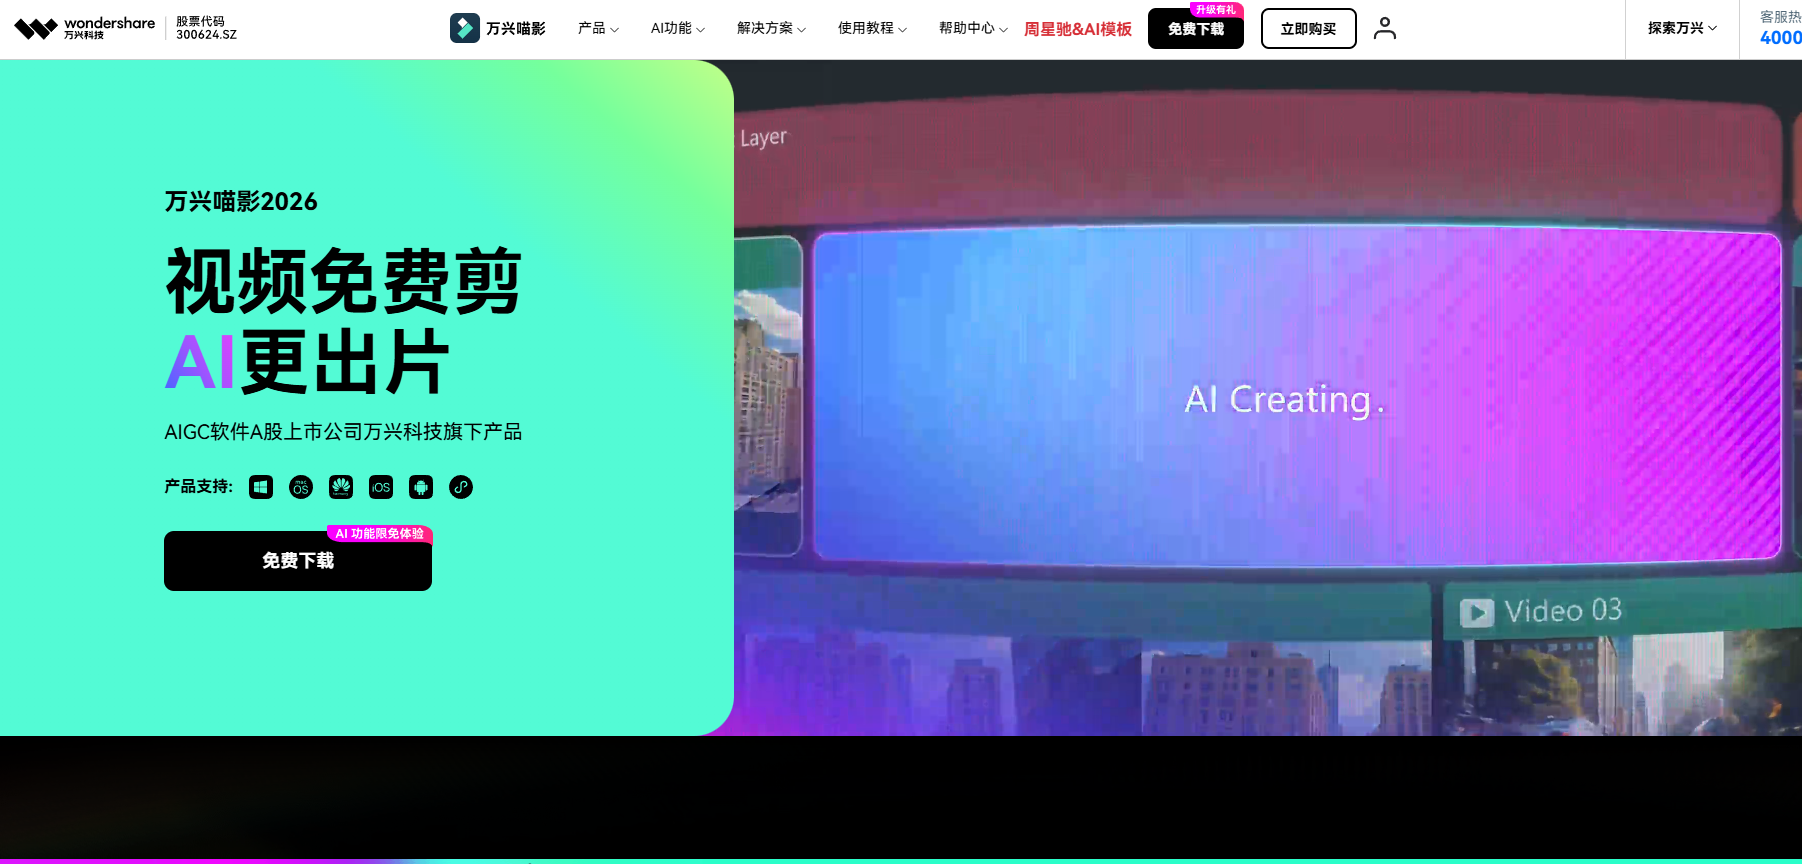Expand the 帮助中心 dropdown menu
The height and width of the screenshot is (864, 1802).
[x=973, y=28]
